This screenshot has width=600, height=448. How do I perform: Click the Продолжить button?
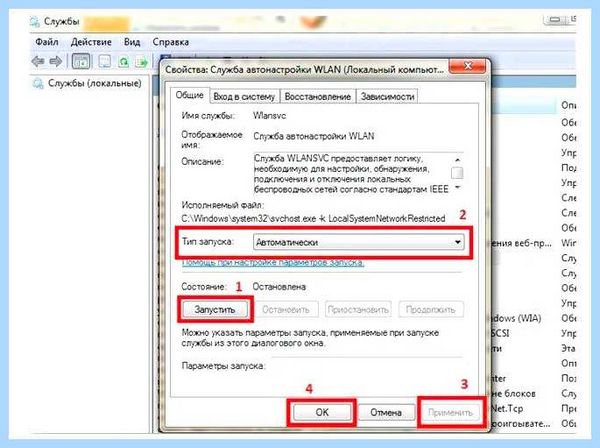click(x=430, y=309)
